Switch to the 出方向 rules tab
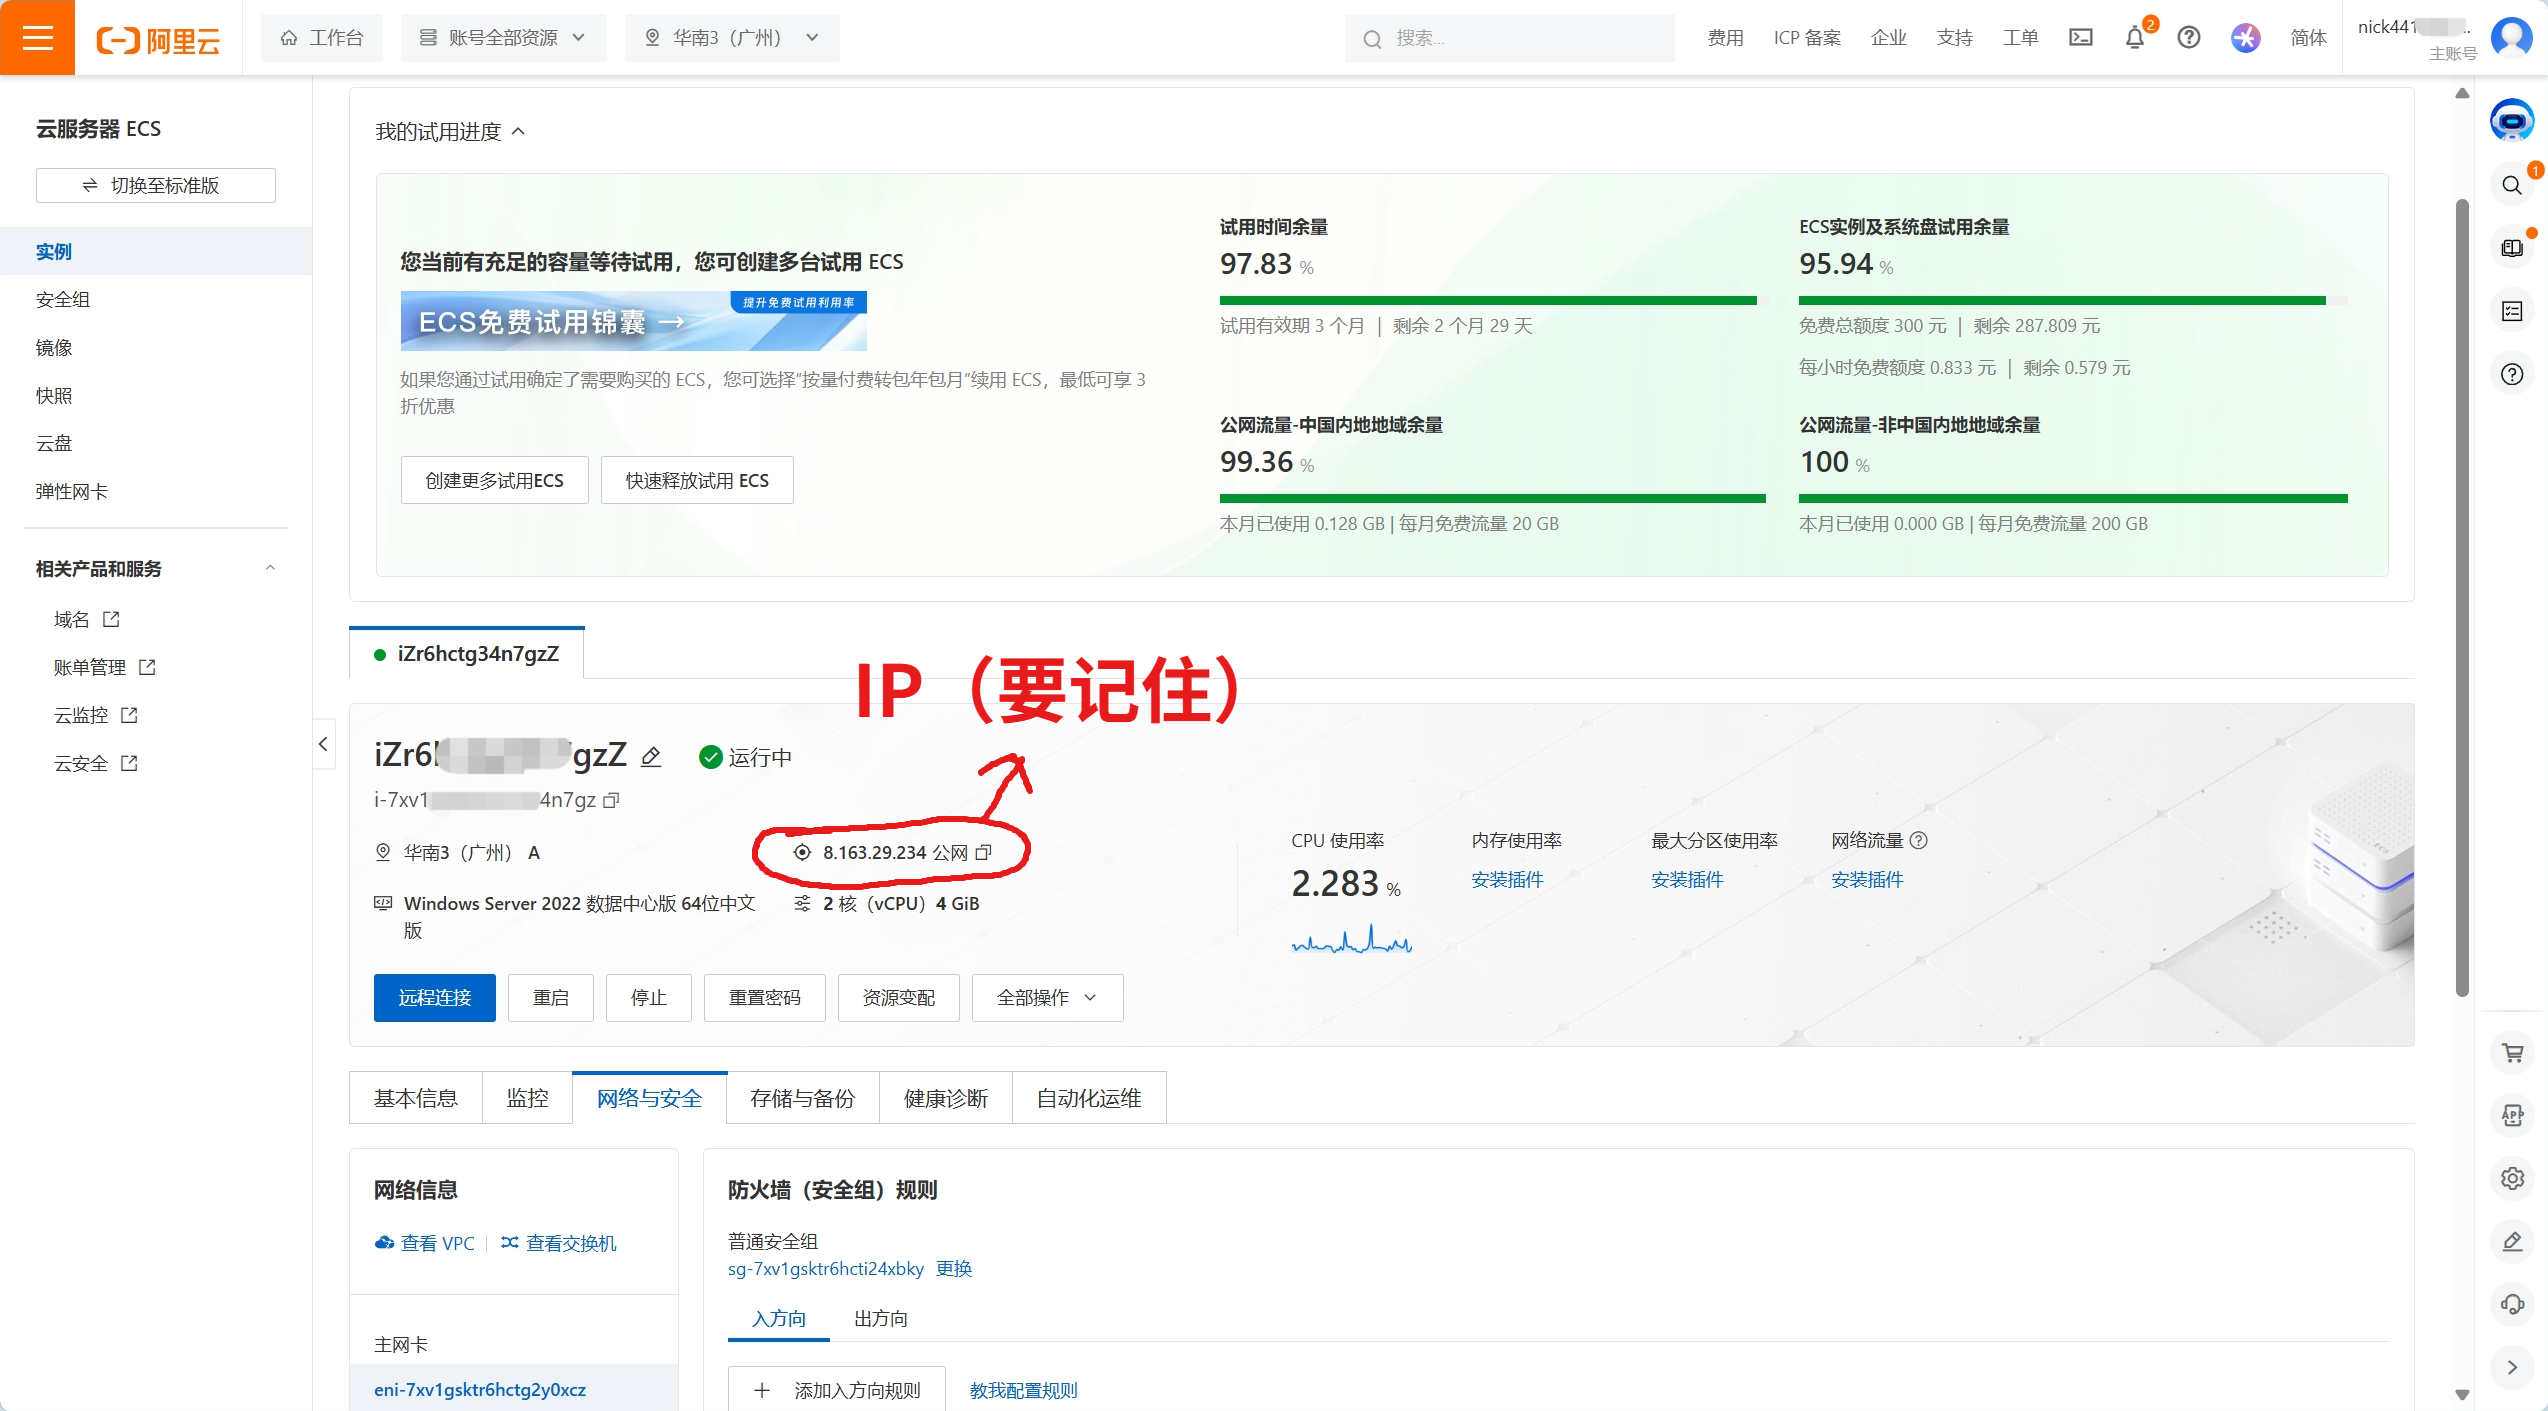 tap(881, 1319)
